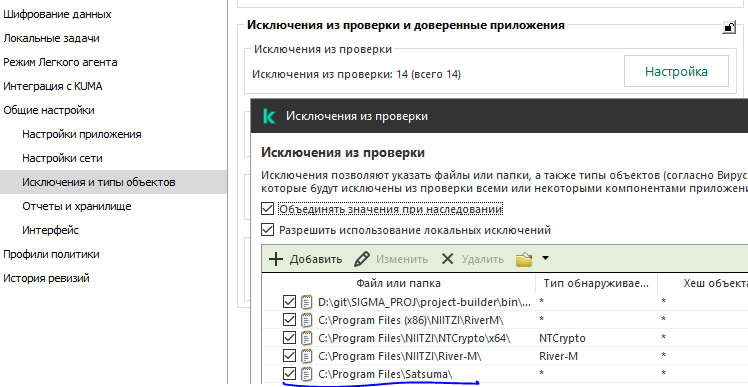Click the file icon of the NTCrypto\x64 row
748x387 pixels.
(306, 338)
